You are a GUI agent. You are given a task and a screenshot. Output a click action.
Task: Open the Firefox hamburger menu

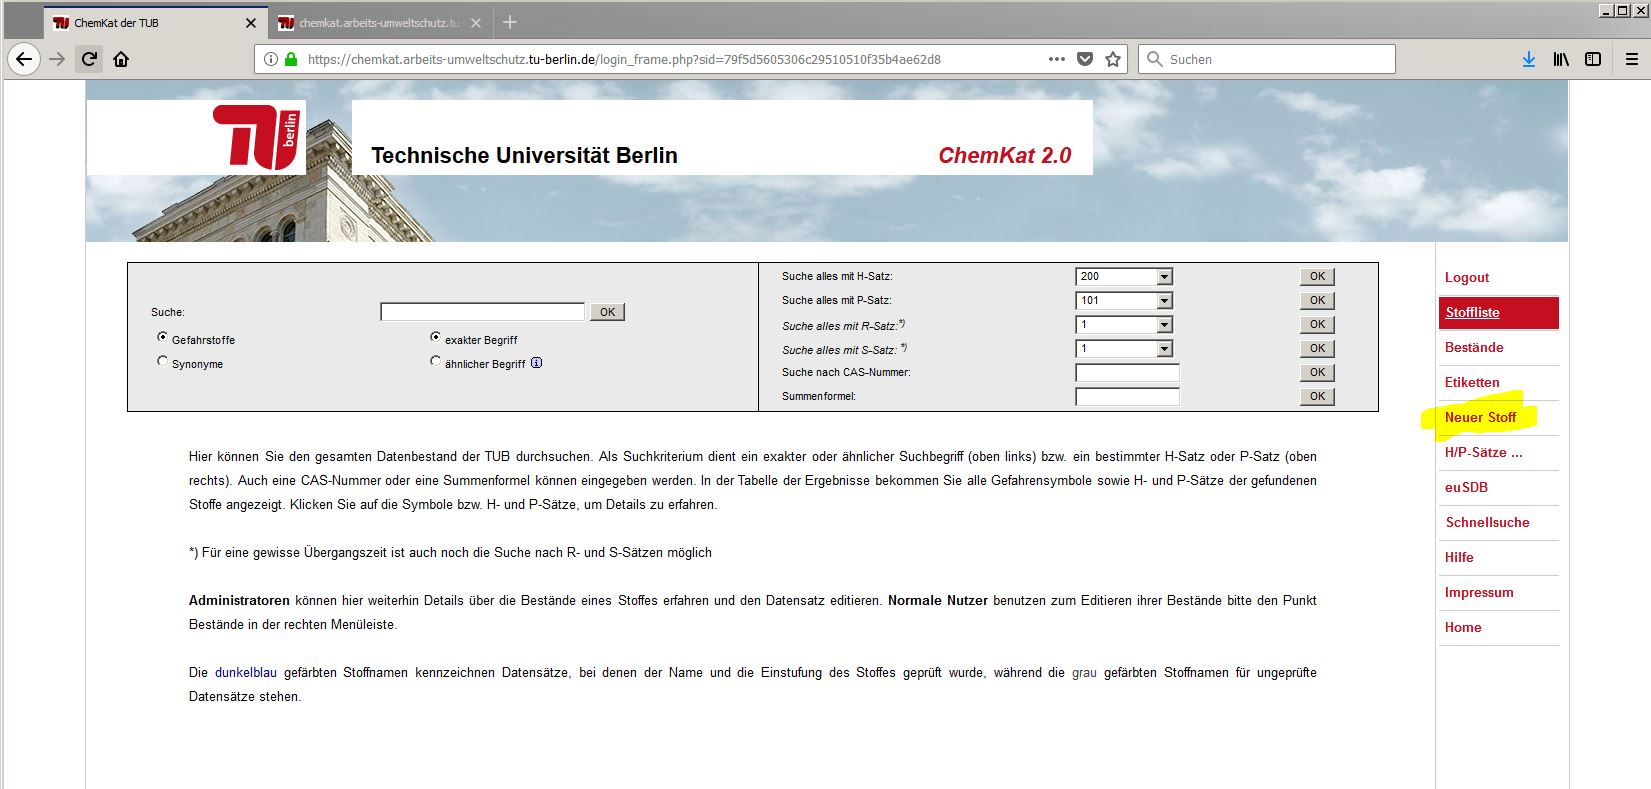coord(1631,59)
